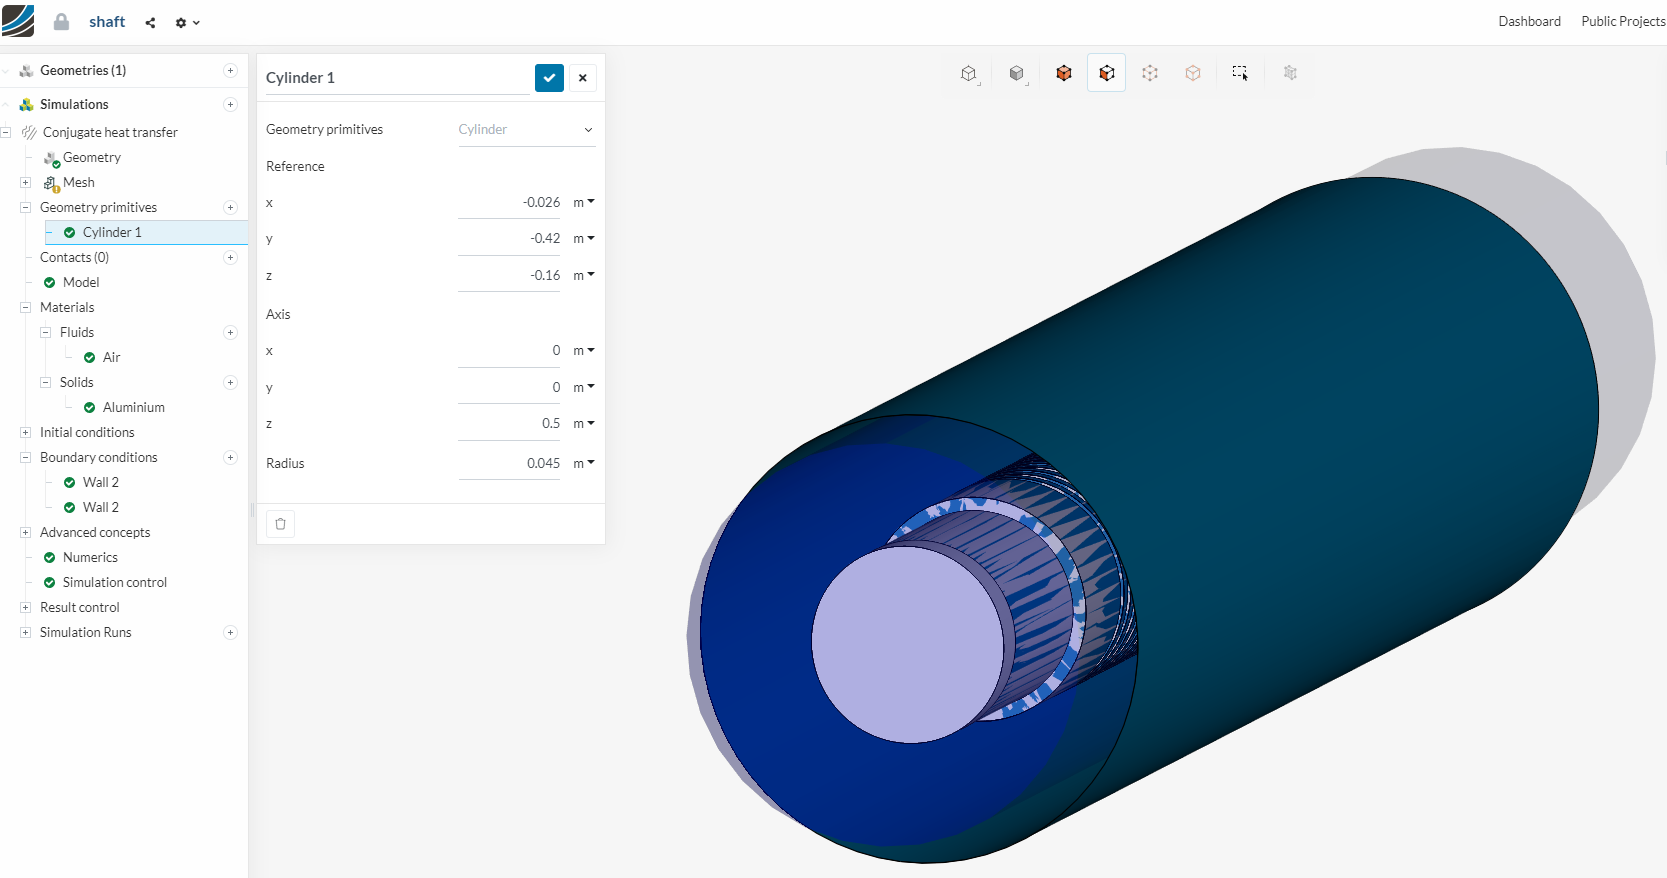
Task: Select the Air fluid material
Action: (111, 357)
